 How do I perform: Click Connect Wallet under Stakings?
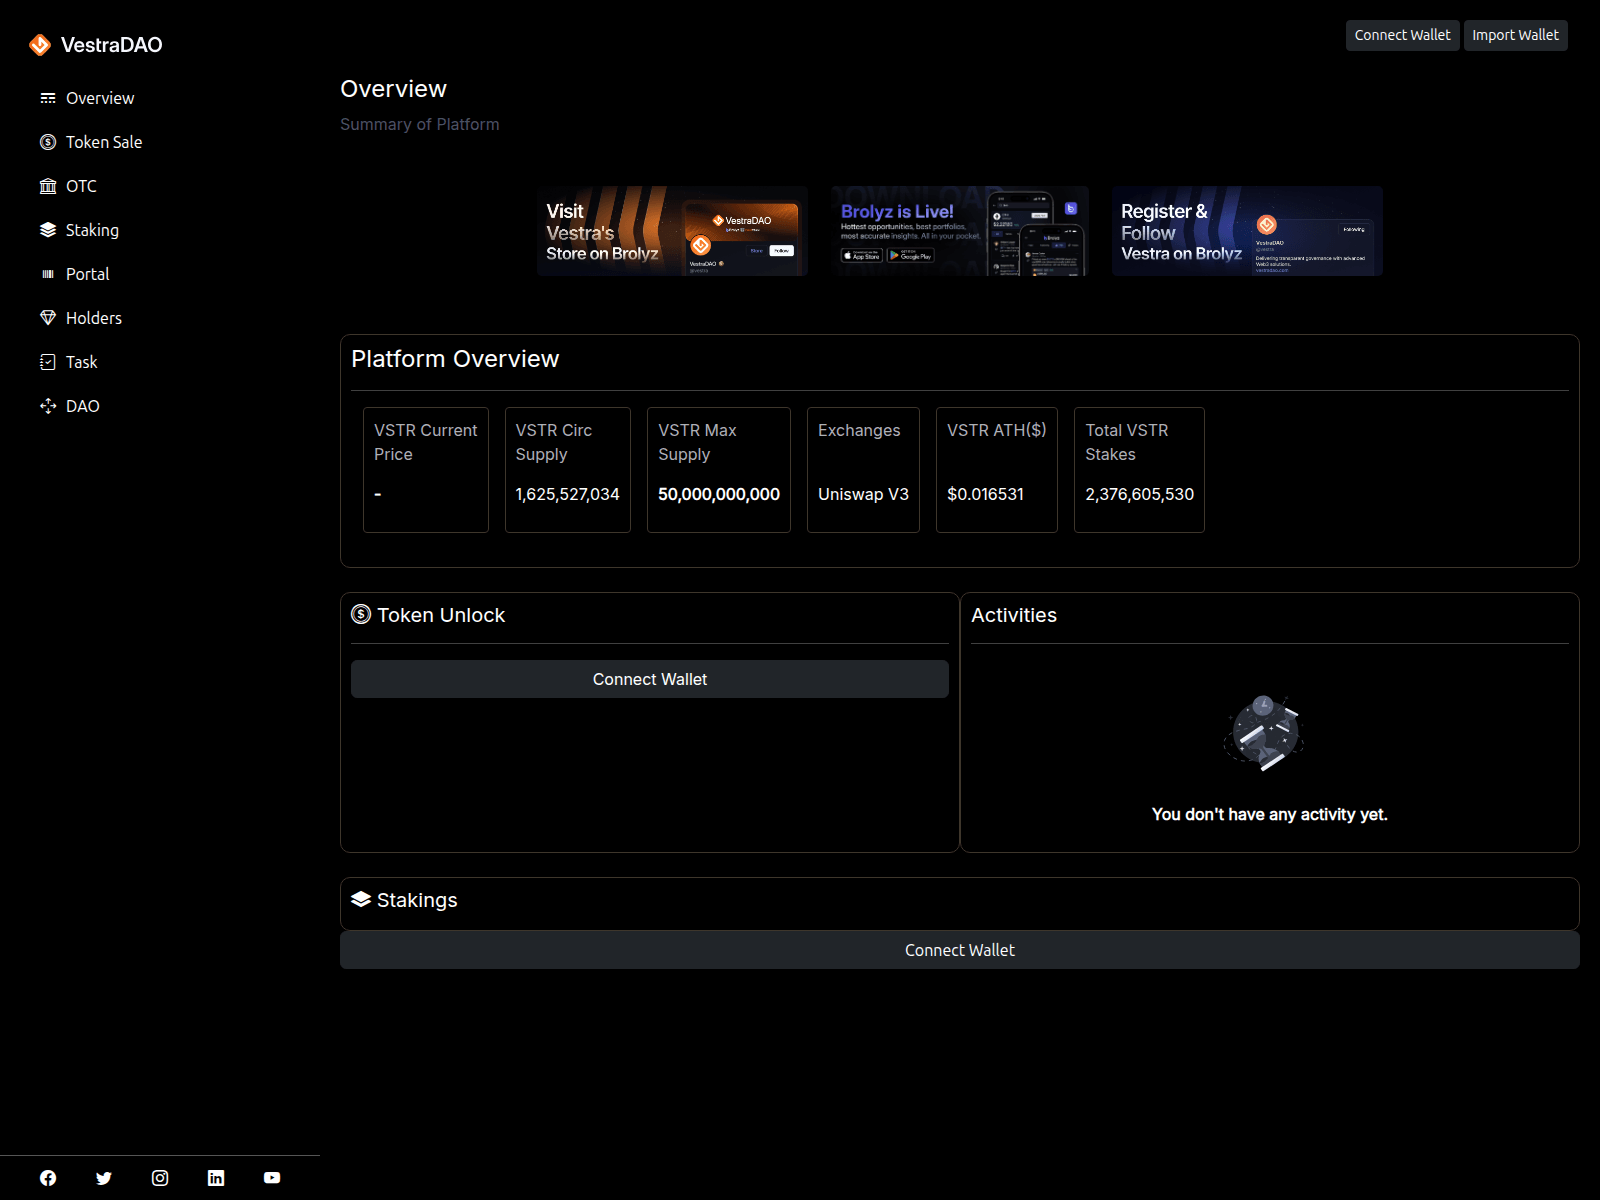click(960, 950)
